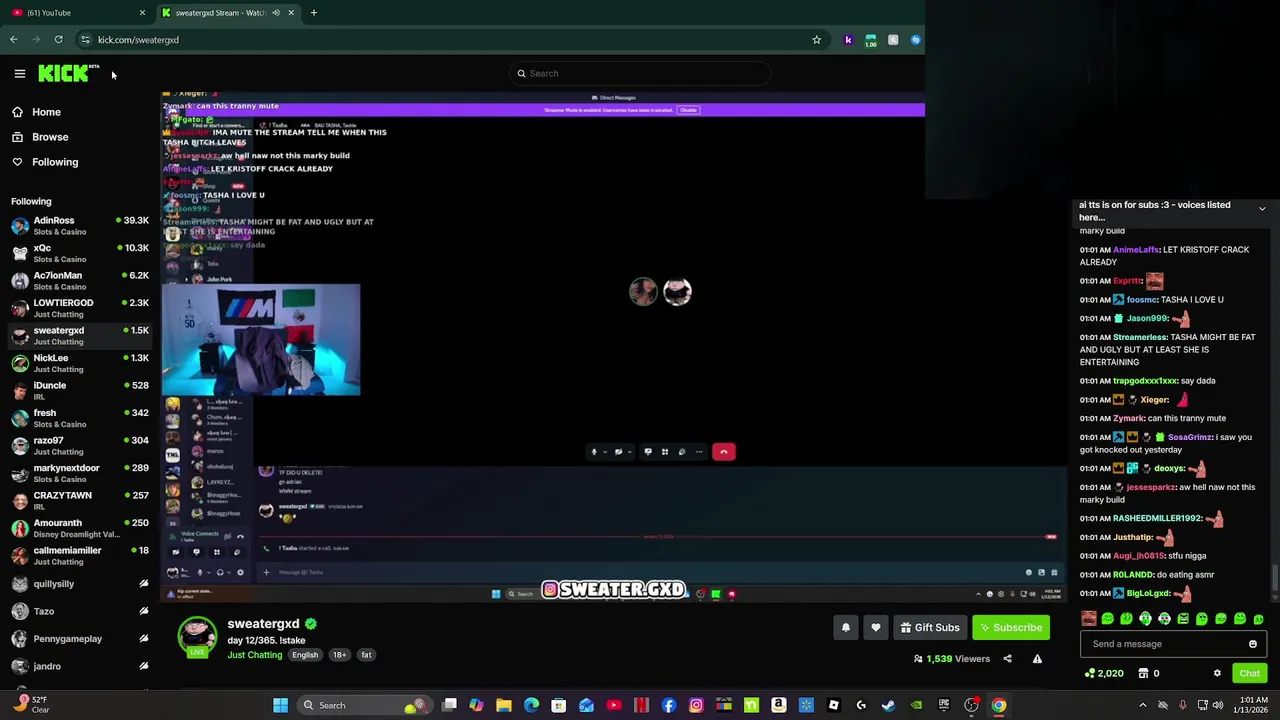Open the Kick sidebar hamburger menu
1280x720 pixels.
click(19, 73)
